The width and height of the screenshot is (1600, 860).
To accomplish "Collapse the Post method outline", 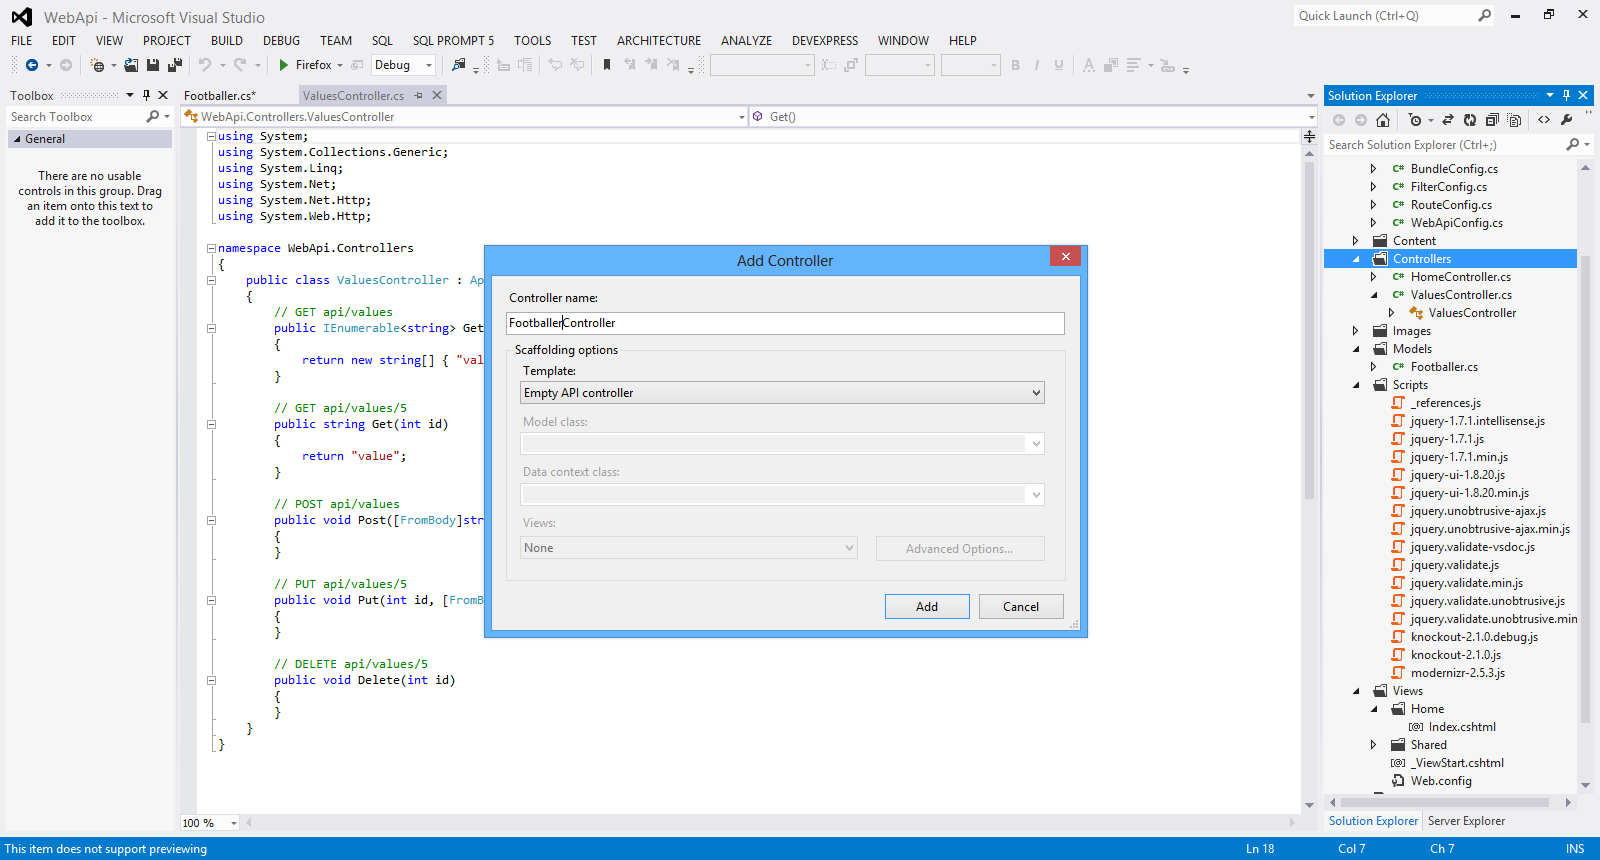I will click(211, 520).
